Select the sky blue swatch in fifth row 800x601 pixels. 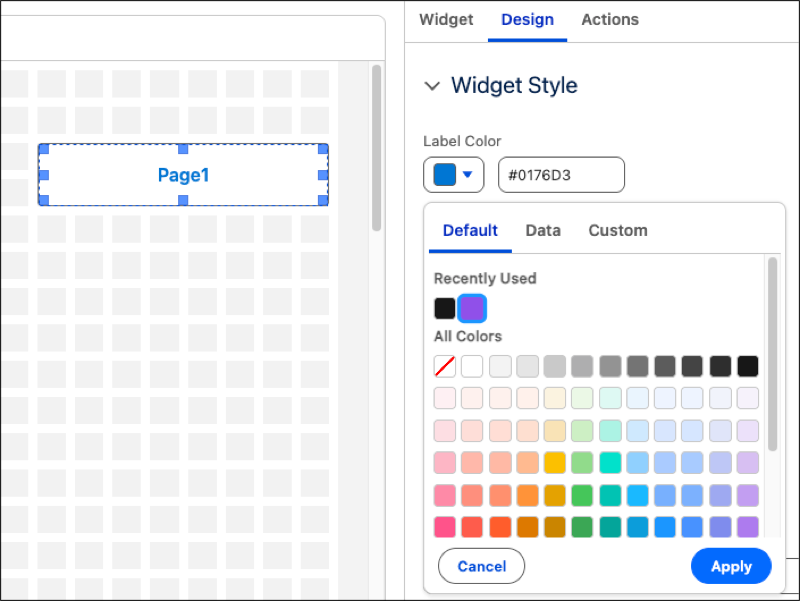coord(638,495)
